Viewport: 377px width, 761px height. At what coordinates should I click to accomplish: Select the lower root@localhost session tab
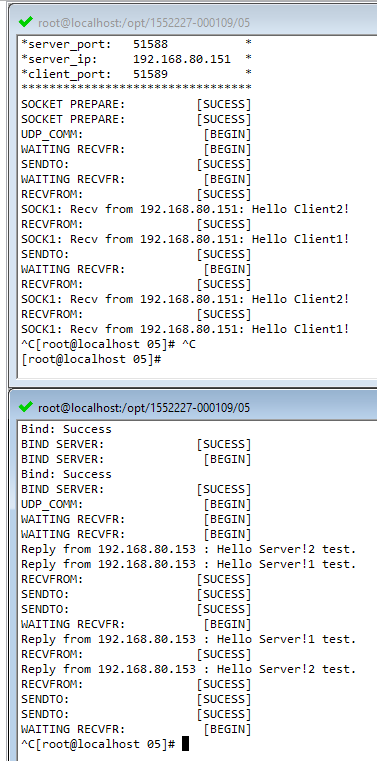pyautogui.click(x=144, y=408)
